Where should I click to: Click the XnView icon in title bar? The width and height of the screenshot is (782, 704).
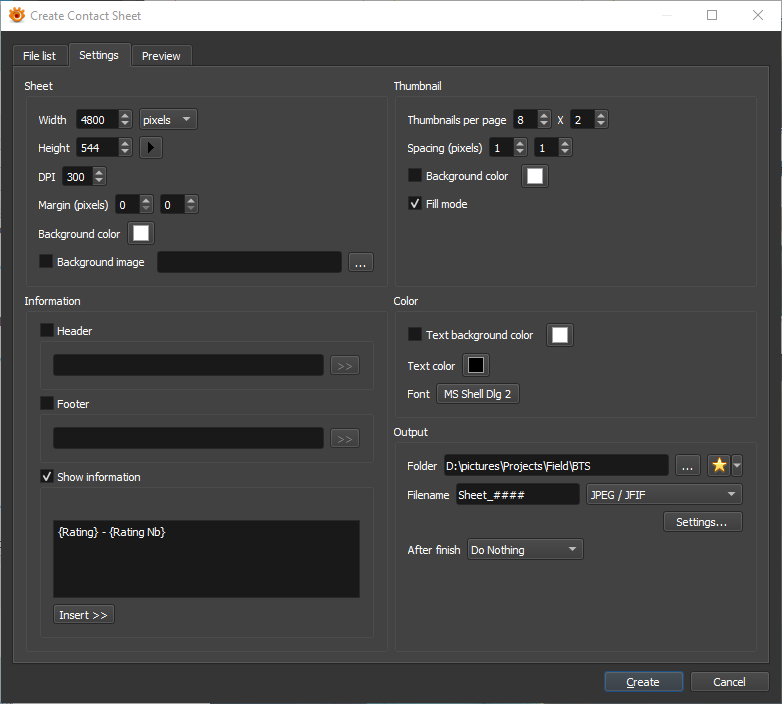[x=16, y=15]
